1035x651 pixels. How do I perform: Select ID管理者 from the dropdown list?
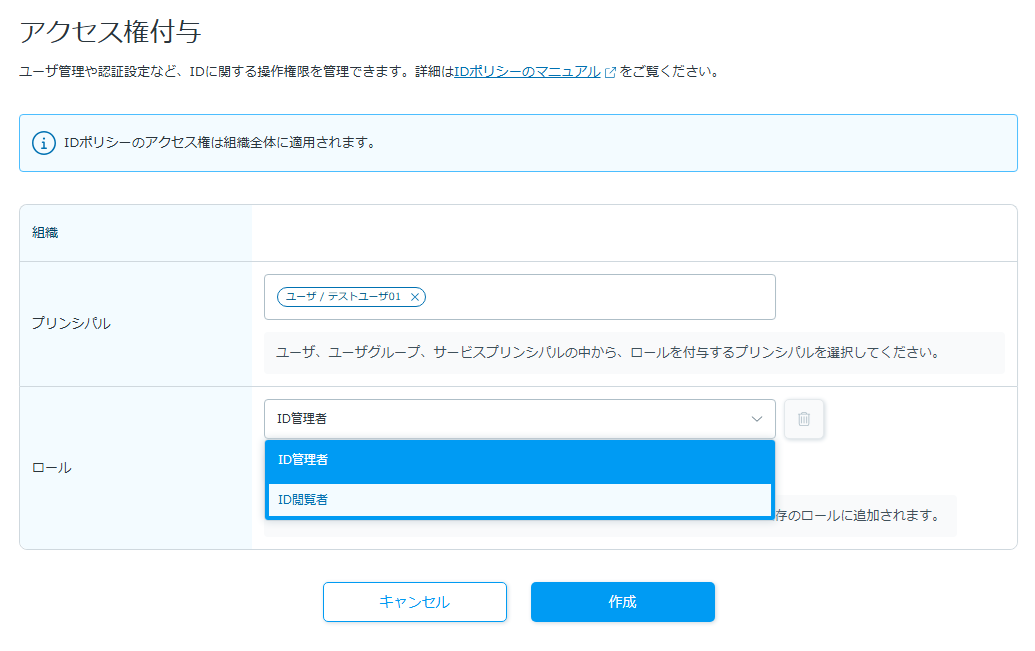(x=519, y=460)
